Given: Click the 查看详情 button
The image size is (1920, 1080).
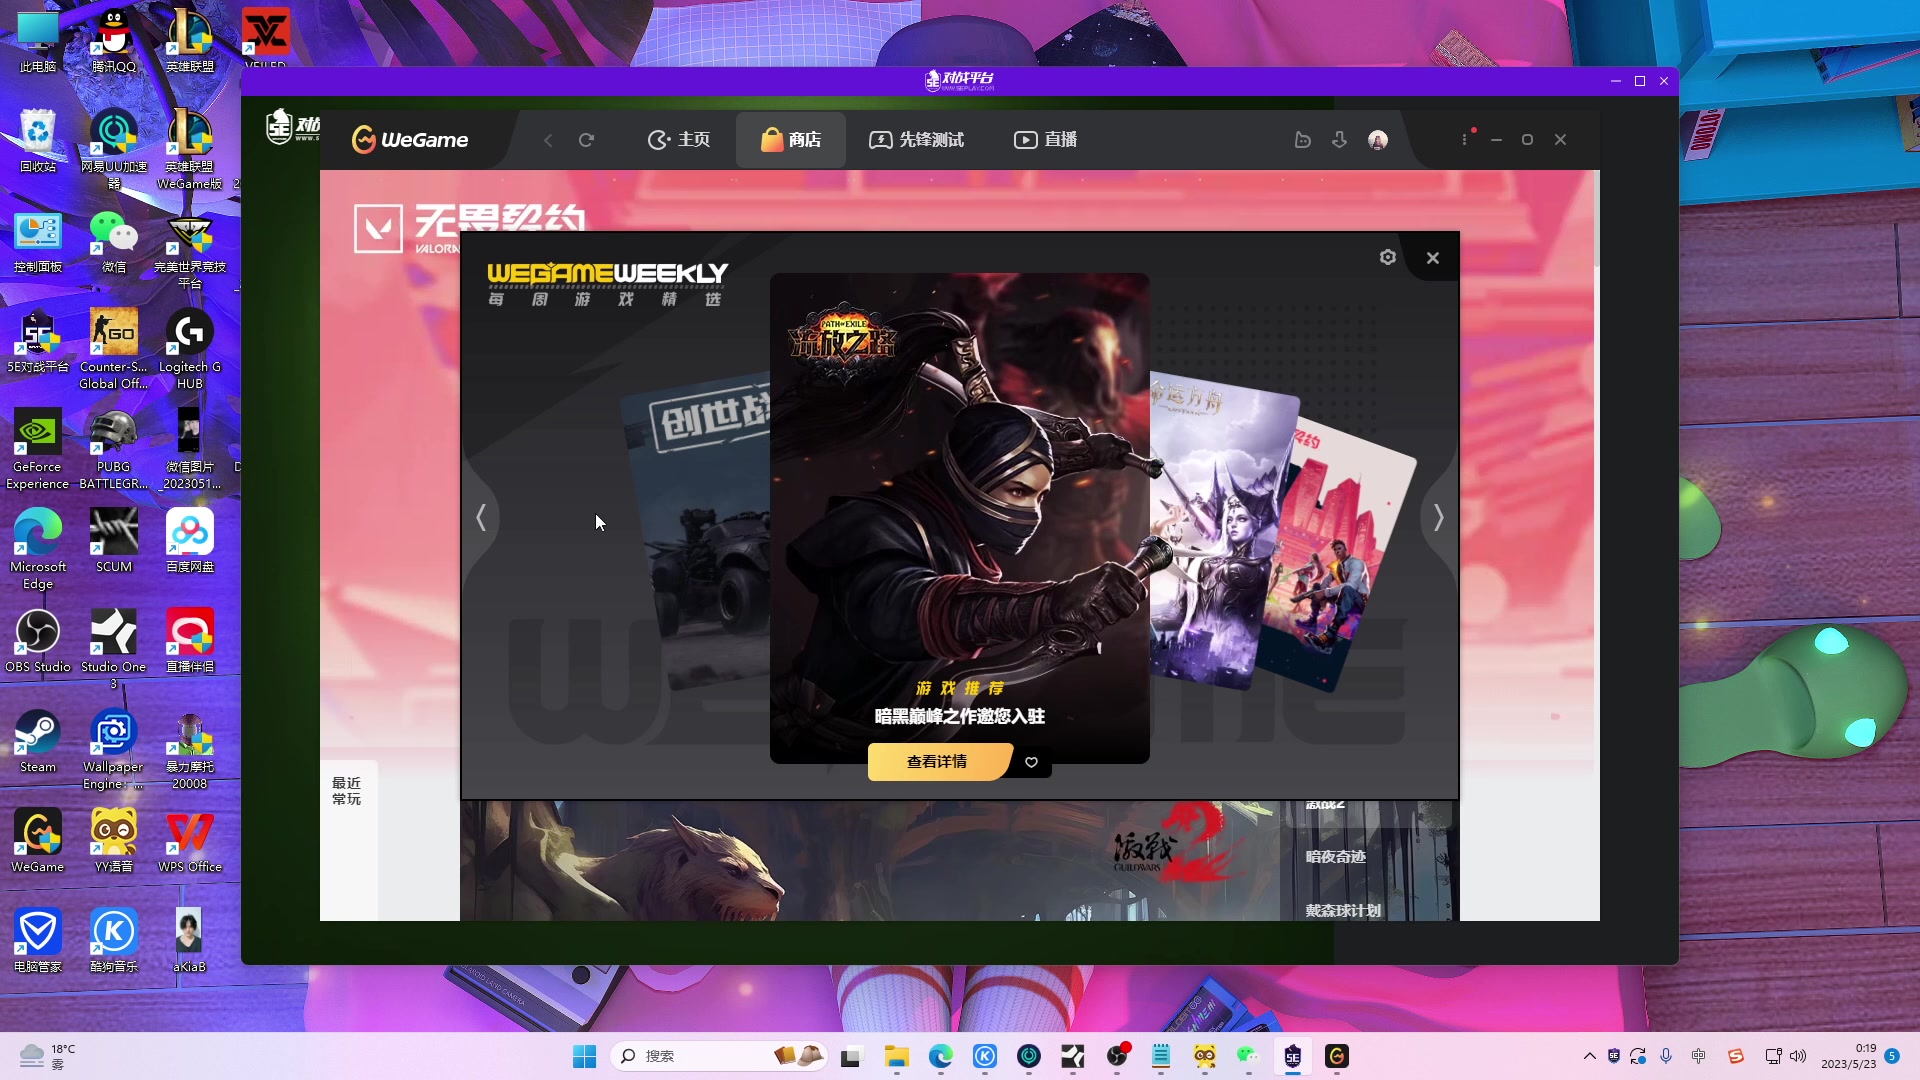Looking at the screenshot, I should pyautogui.click(x=937, y=762).
